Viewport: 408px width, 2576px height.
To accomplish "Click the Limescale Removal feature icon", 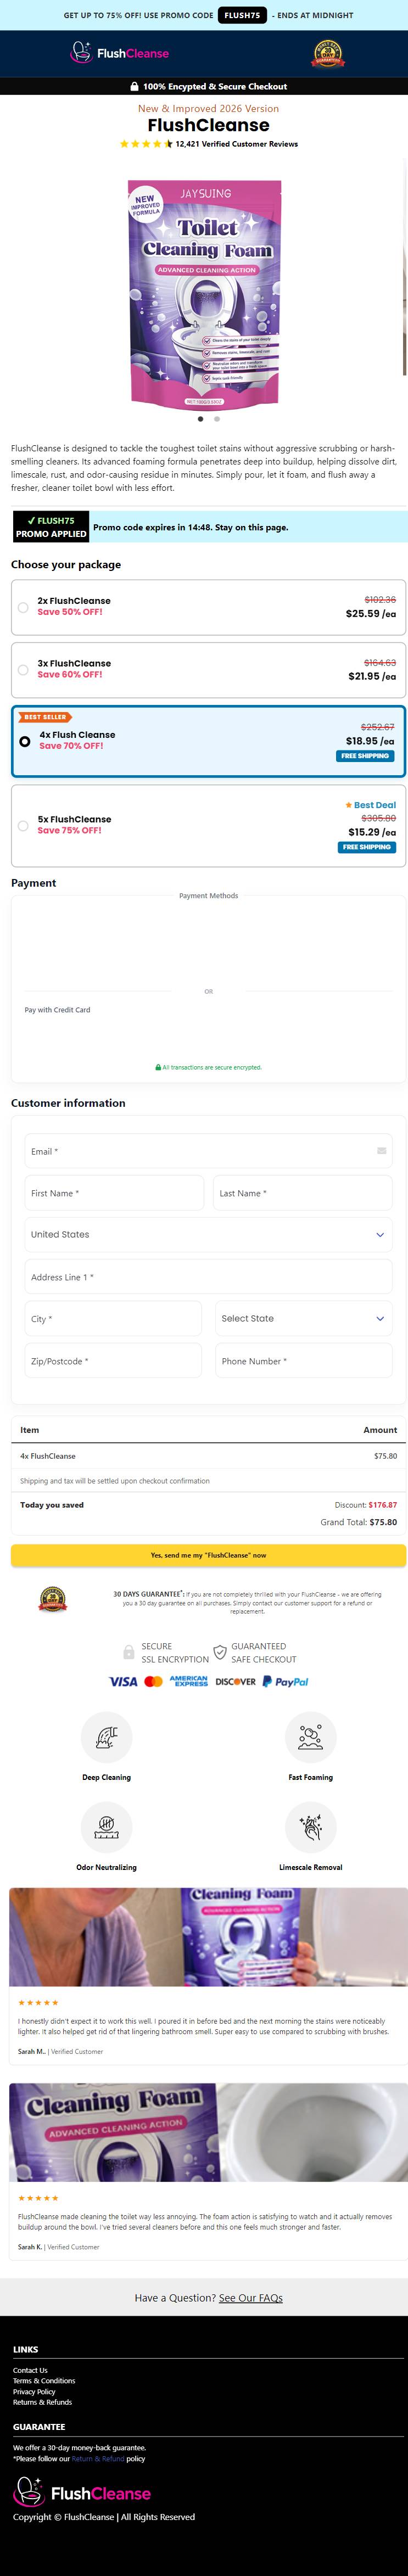I will click(x=310, y=1827).
